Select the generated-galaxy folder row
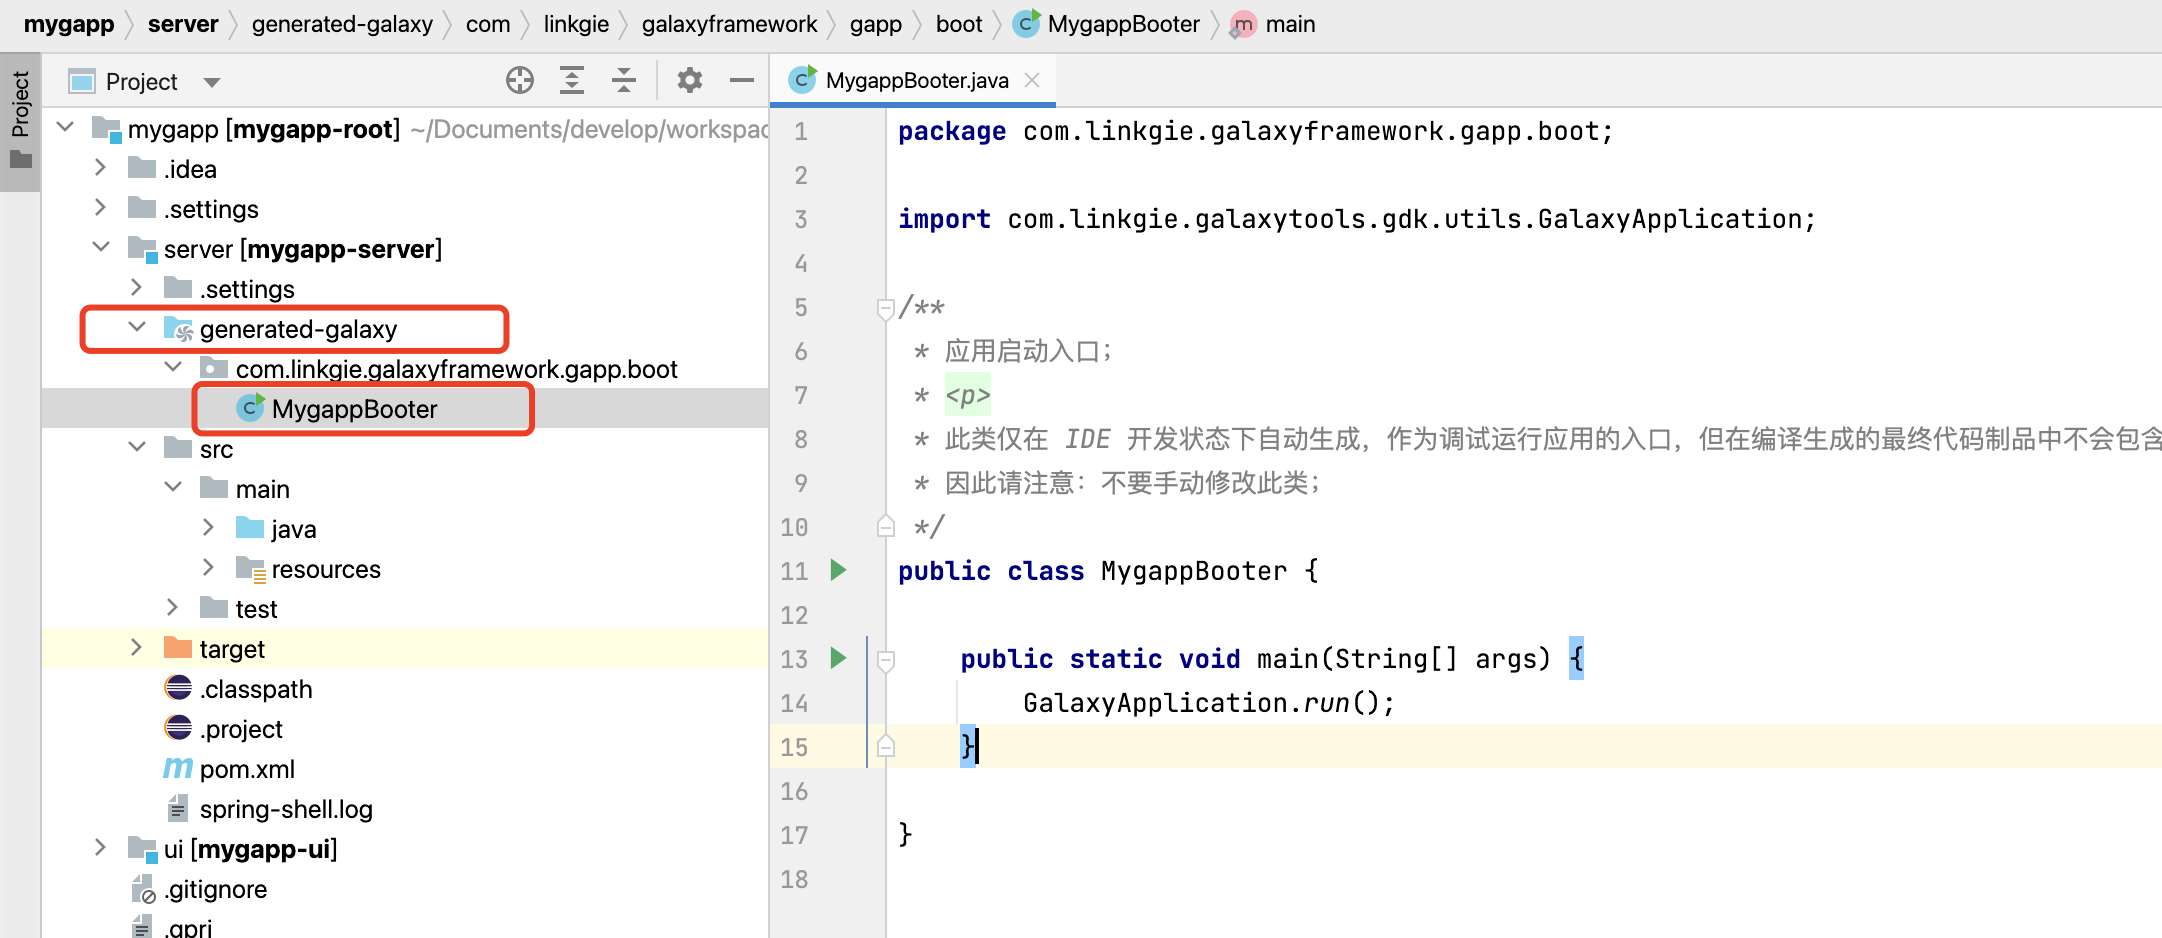The image size is (2162, 938). point(405,329)
